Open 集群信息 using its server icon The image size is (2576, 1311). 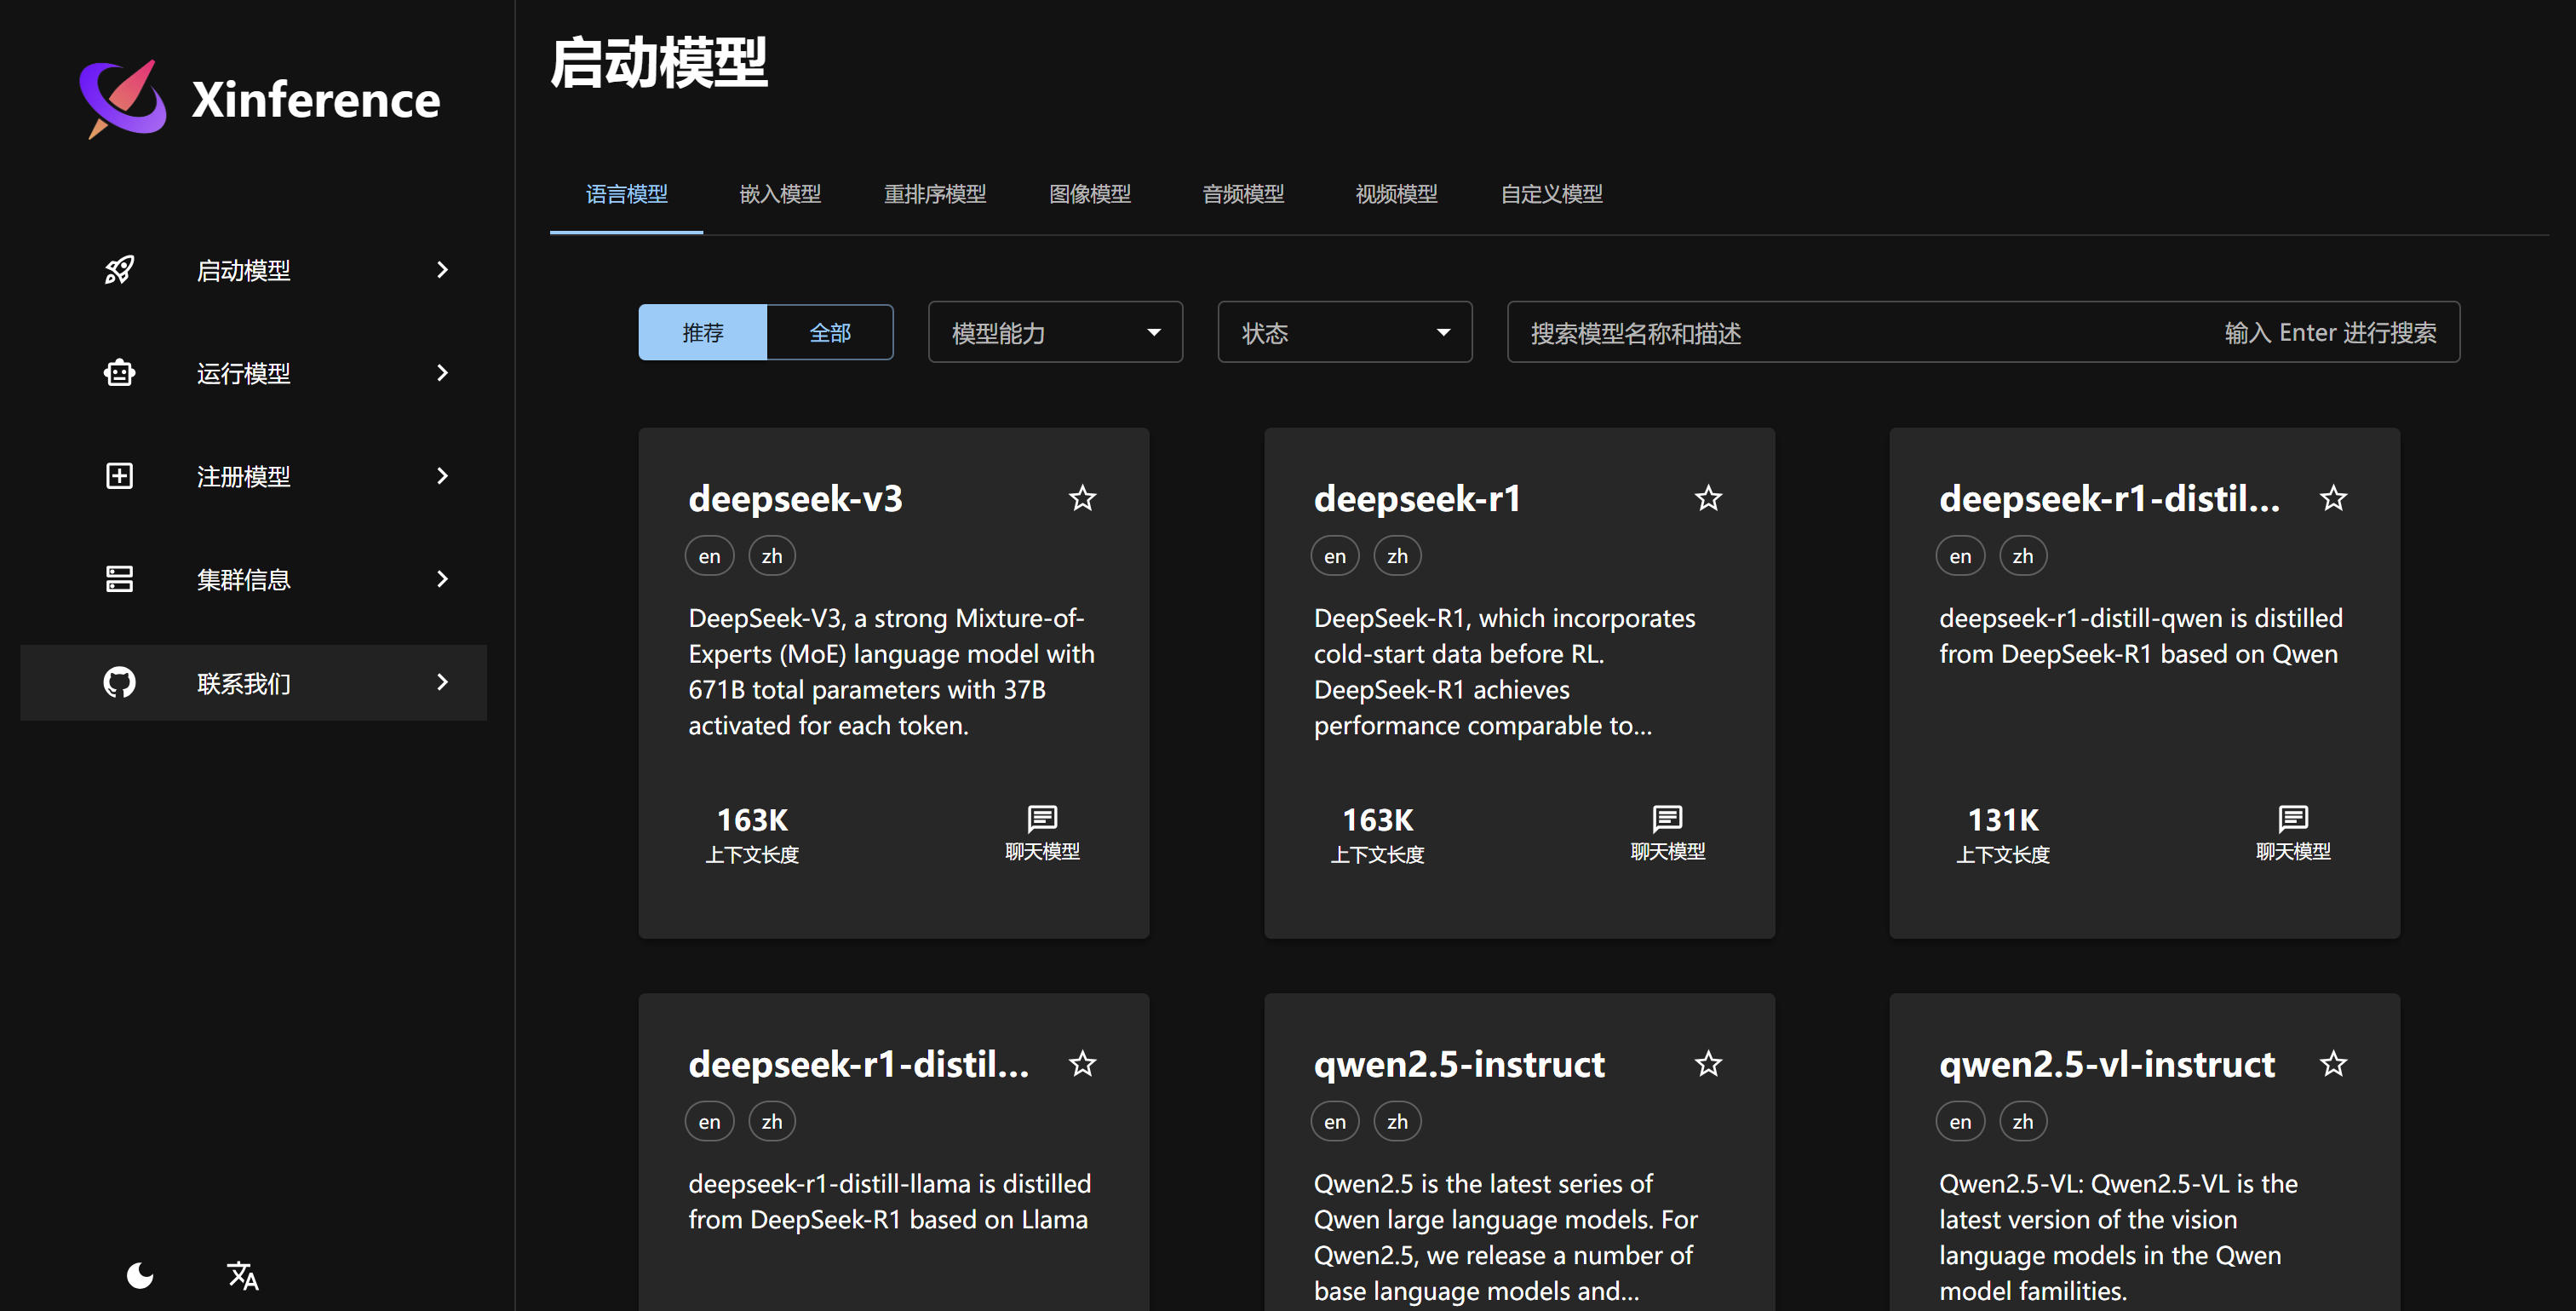click(119, 578)
